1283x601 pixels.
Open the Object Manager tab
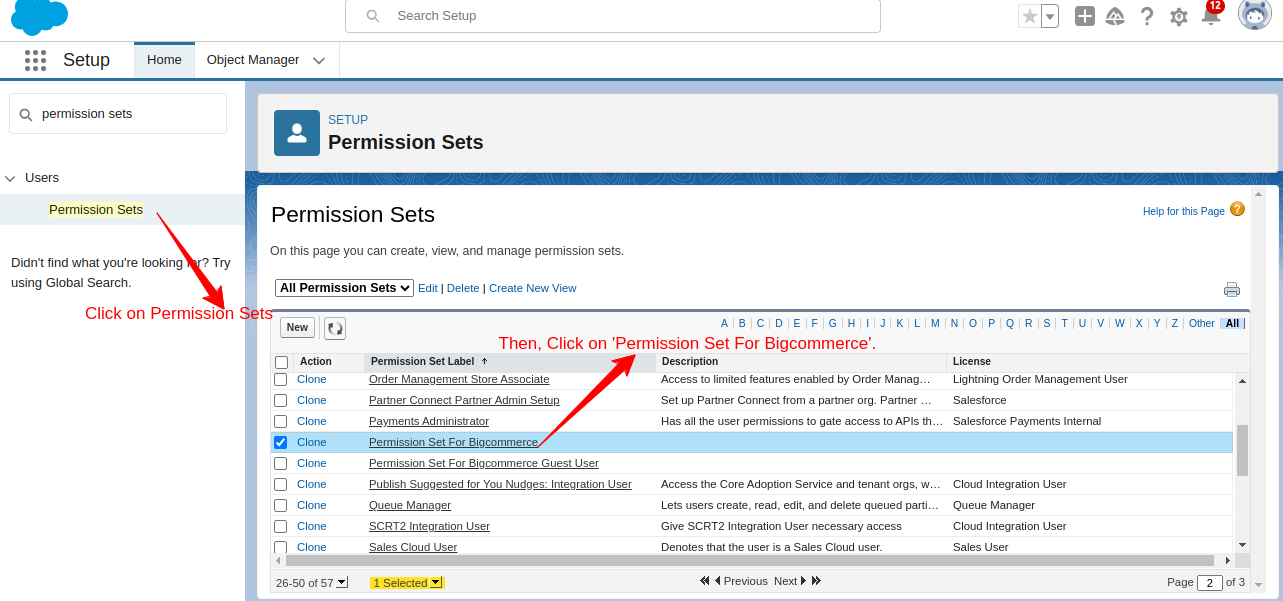[253, 60]
